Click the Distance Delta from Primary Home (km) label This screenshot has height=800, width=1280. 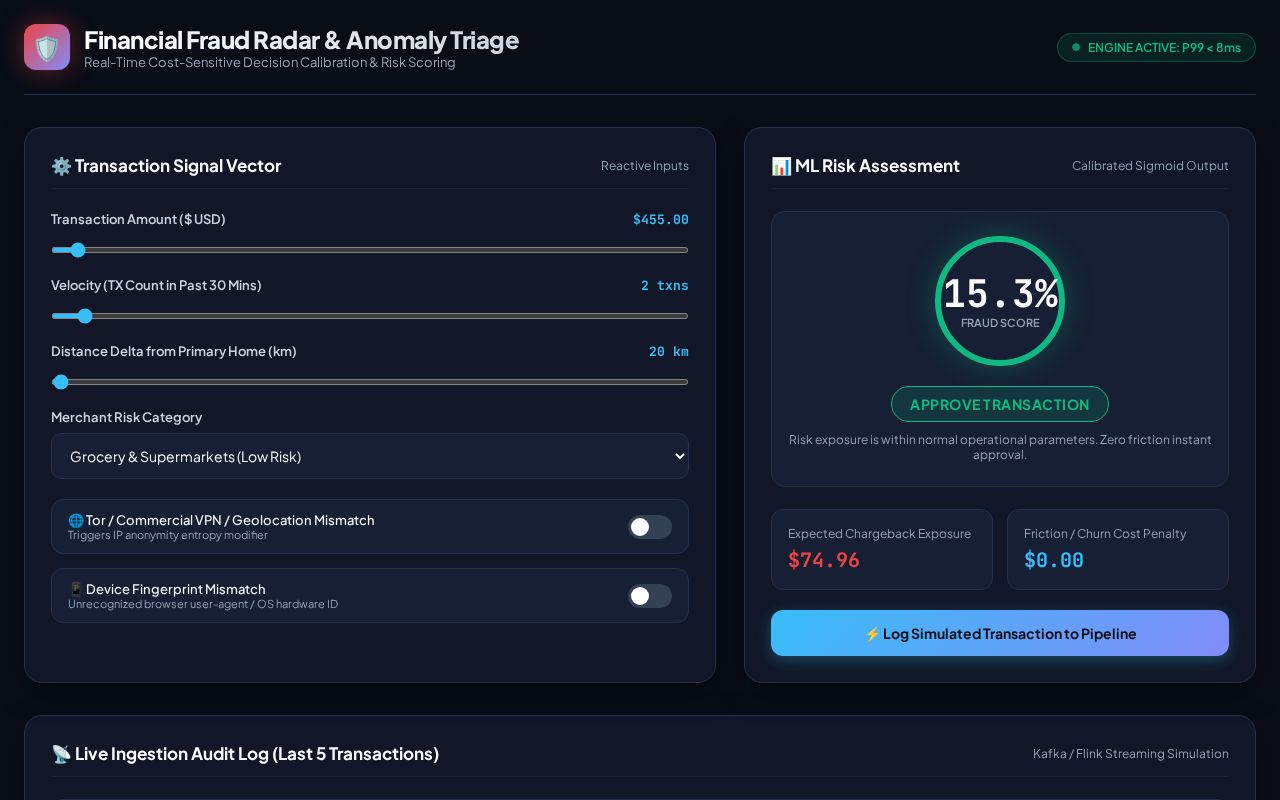click(x=174, y=351)
